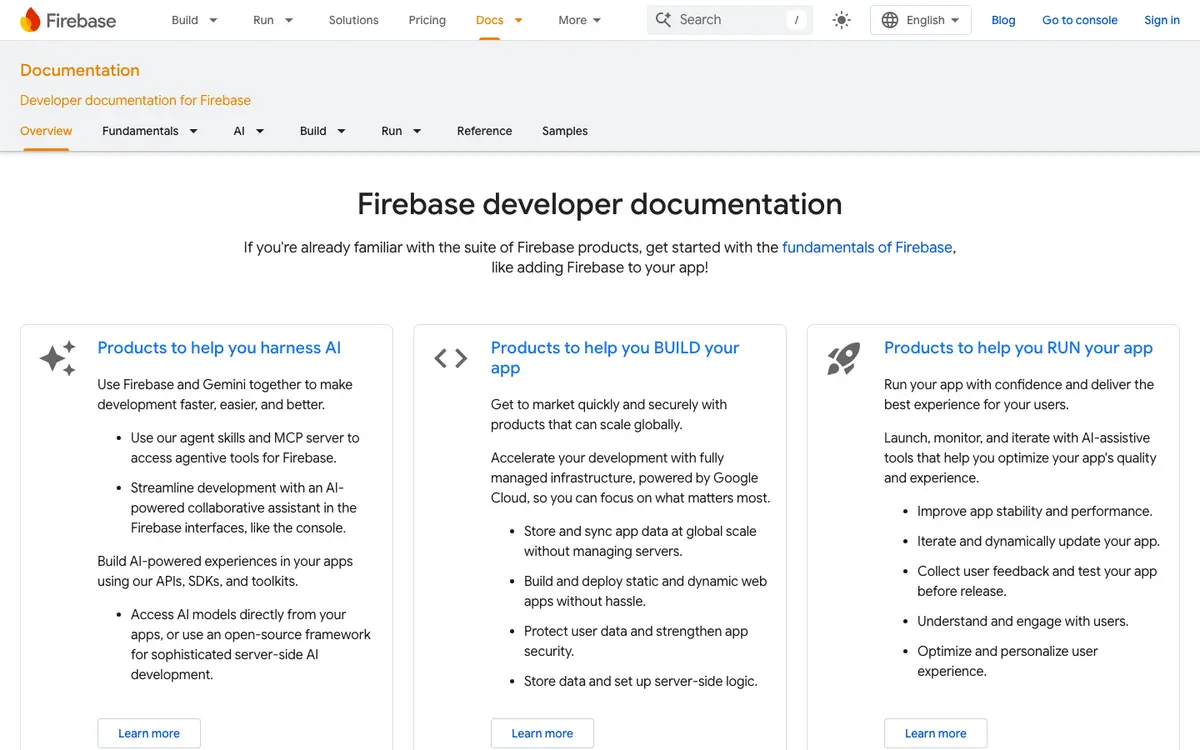Click 'Improve app stability and performance.' bullet

pos(1035,511)
